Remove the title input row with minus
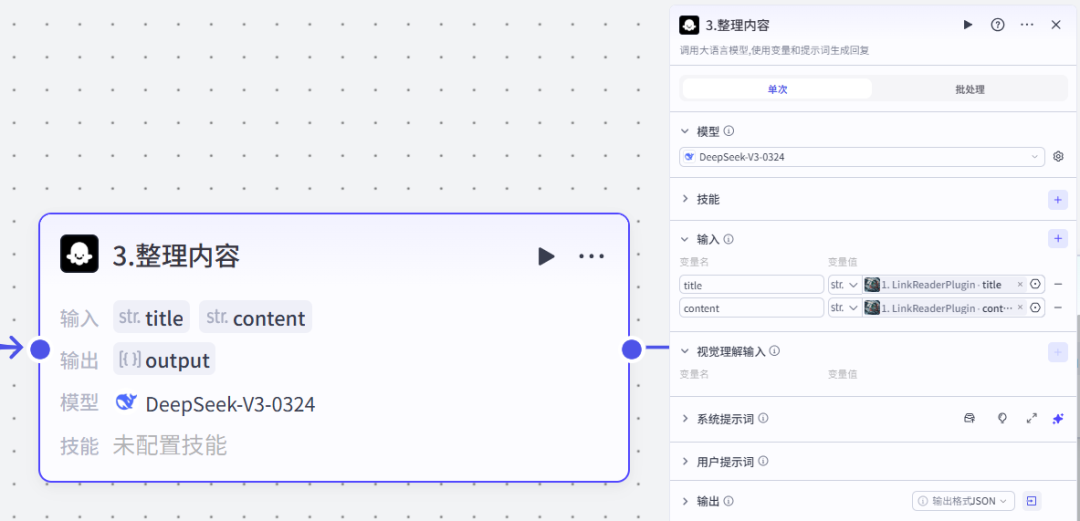 coord(1059,285)
